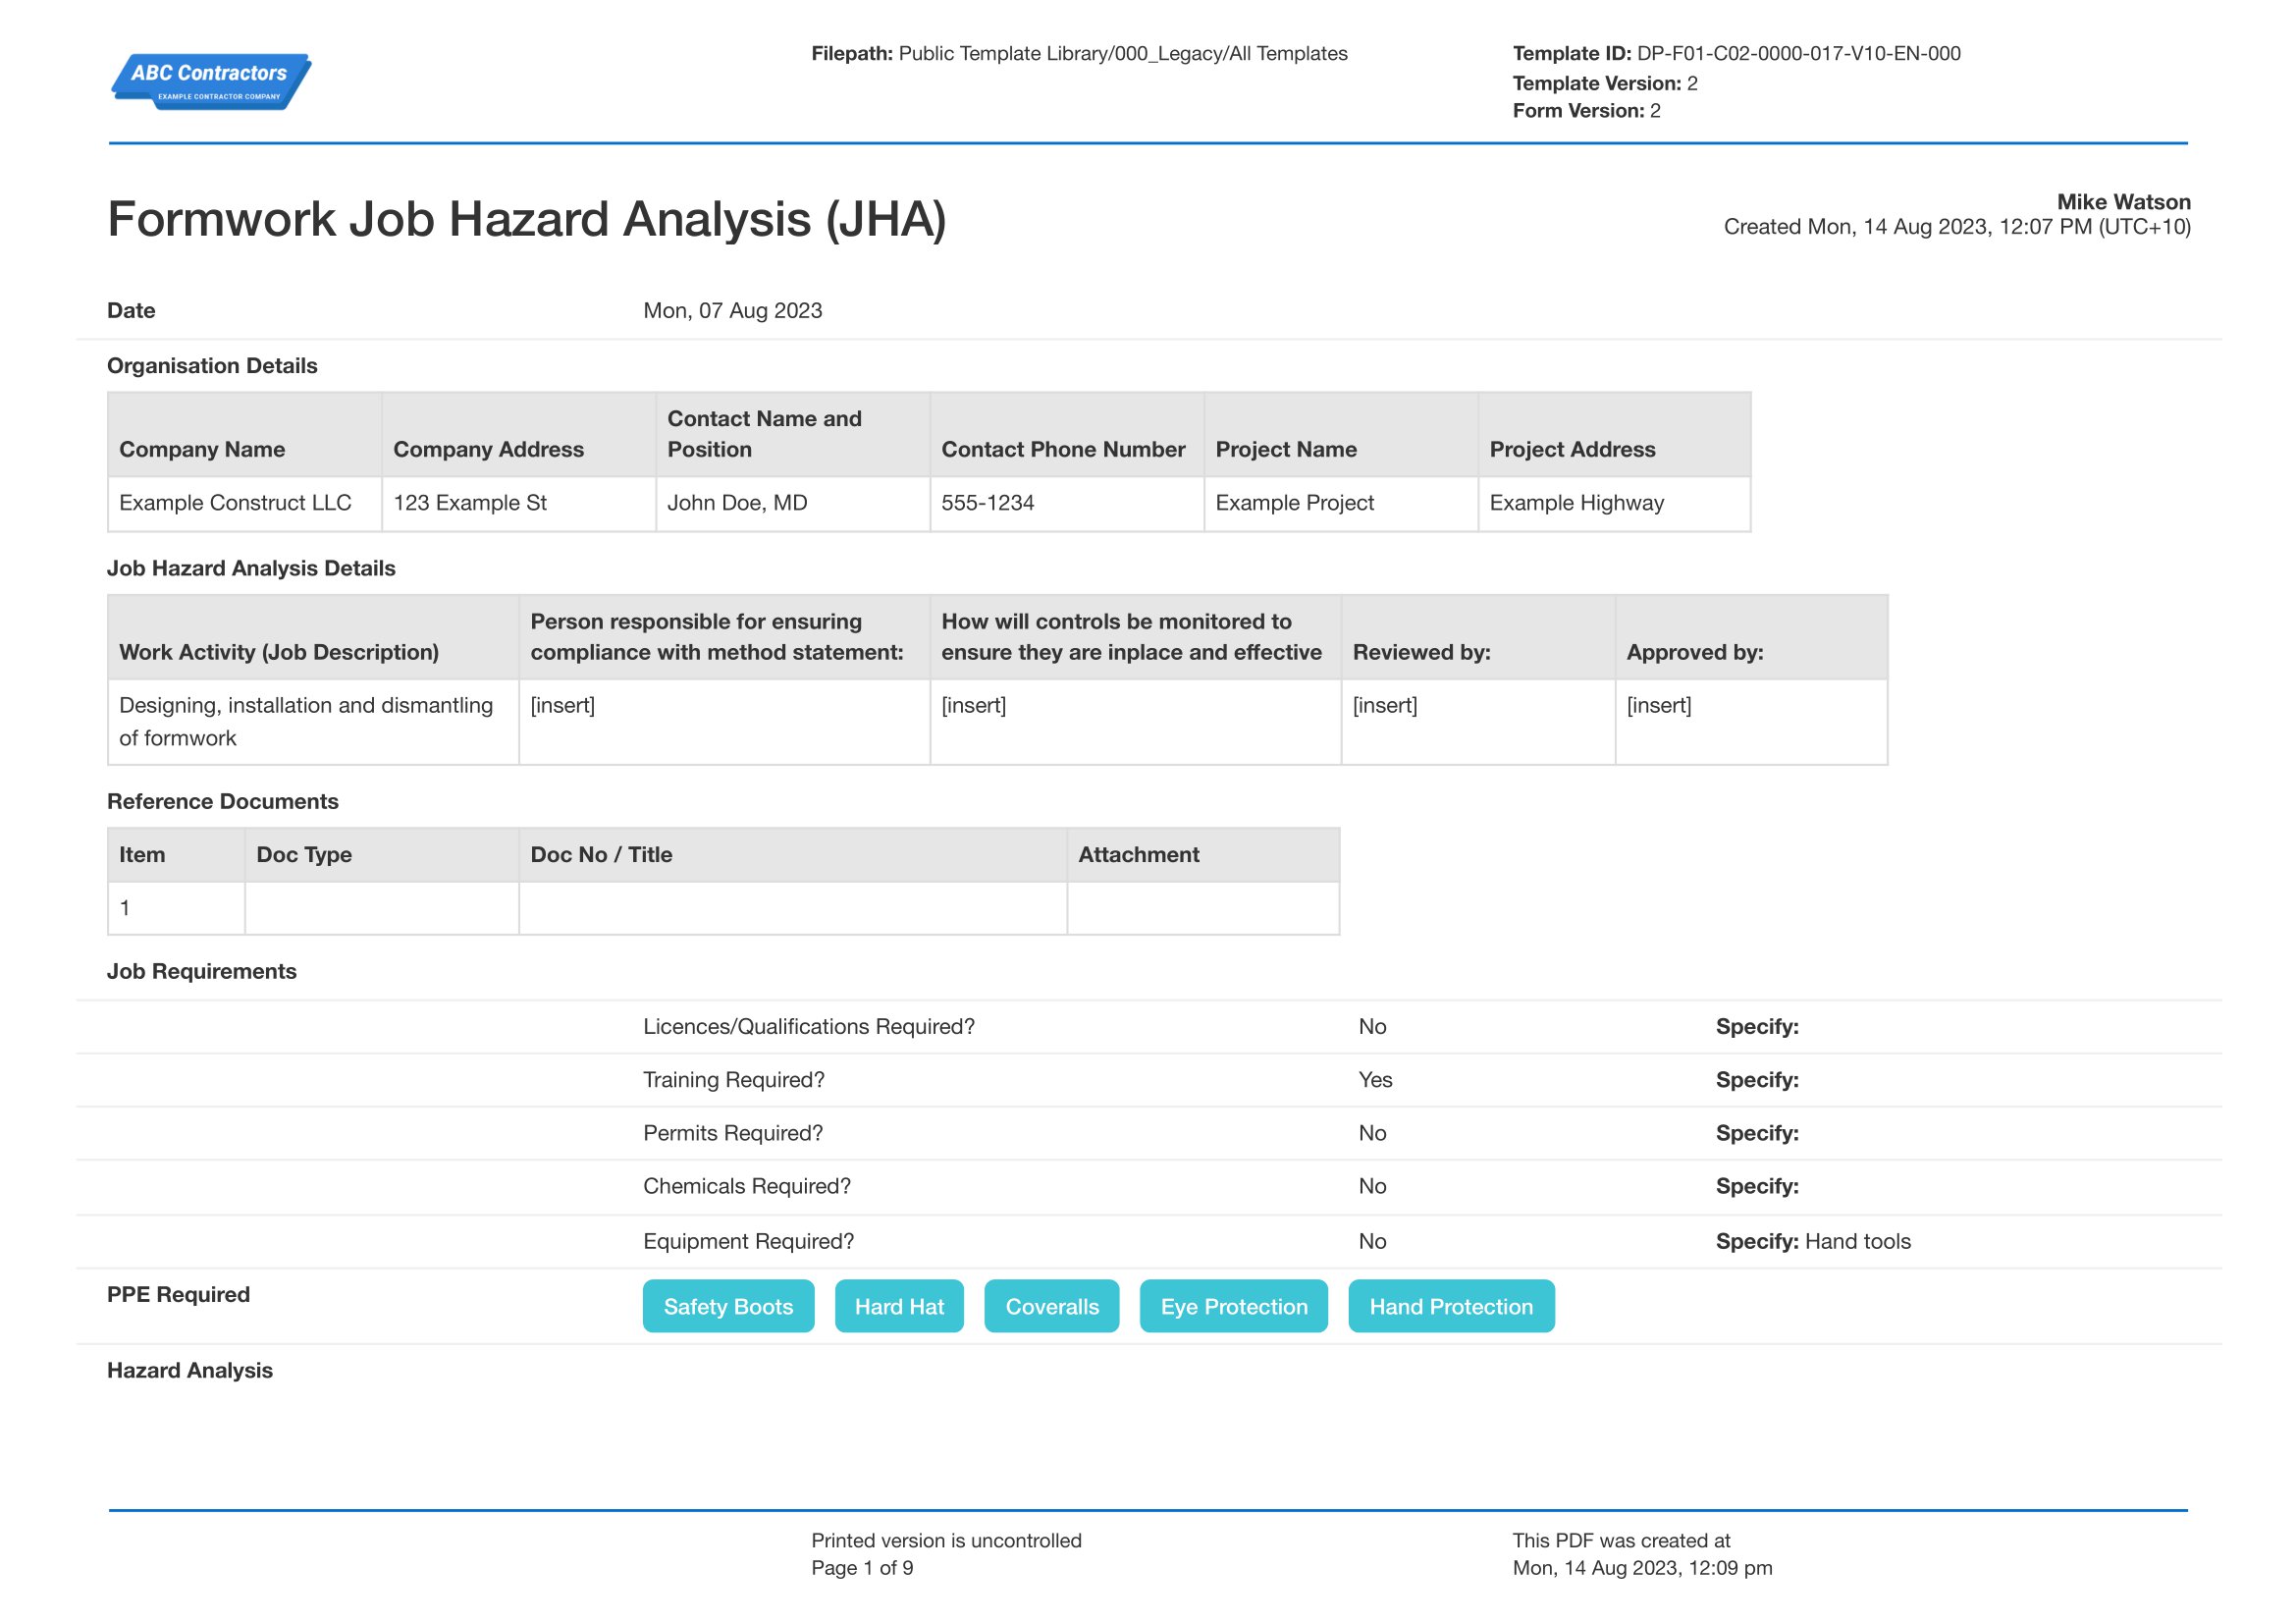Toggle the Hard Hat PPE requirement
The height and width of the screenshot is (1623, 2296).
[899, 1306]
